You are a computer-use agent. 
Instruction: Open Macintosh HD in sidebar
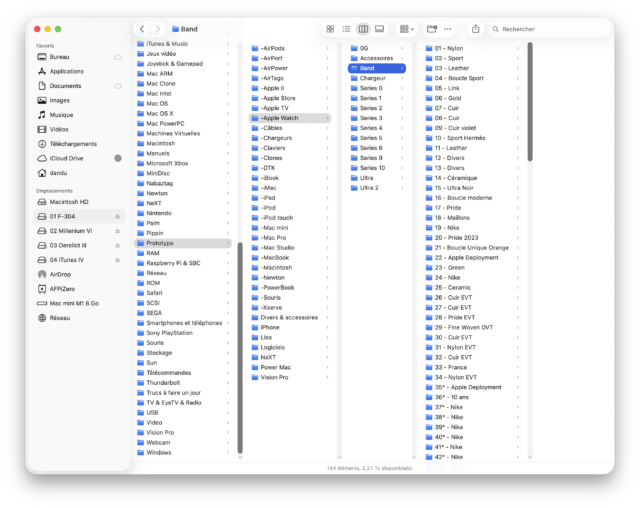coord(70,202)
